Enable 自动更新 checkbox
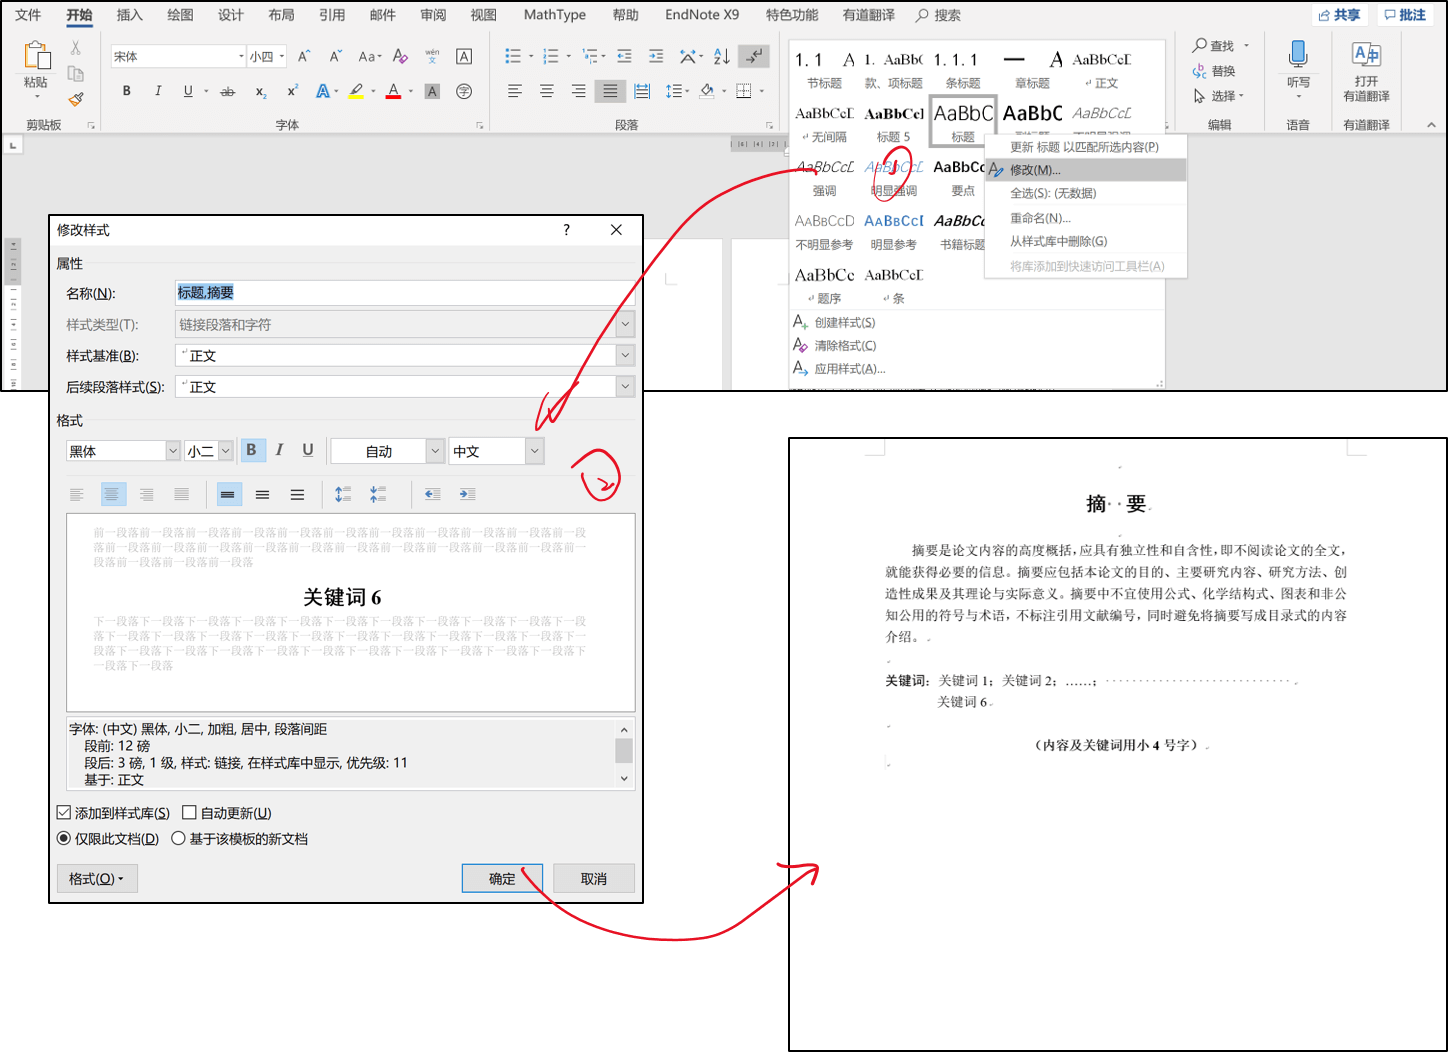This screenshot has height=1052, width=1448. [189, 813]
